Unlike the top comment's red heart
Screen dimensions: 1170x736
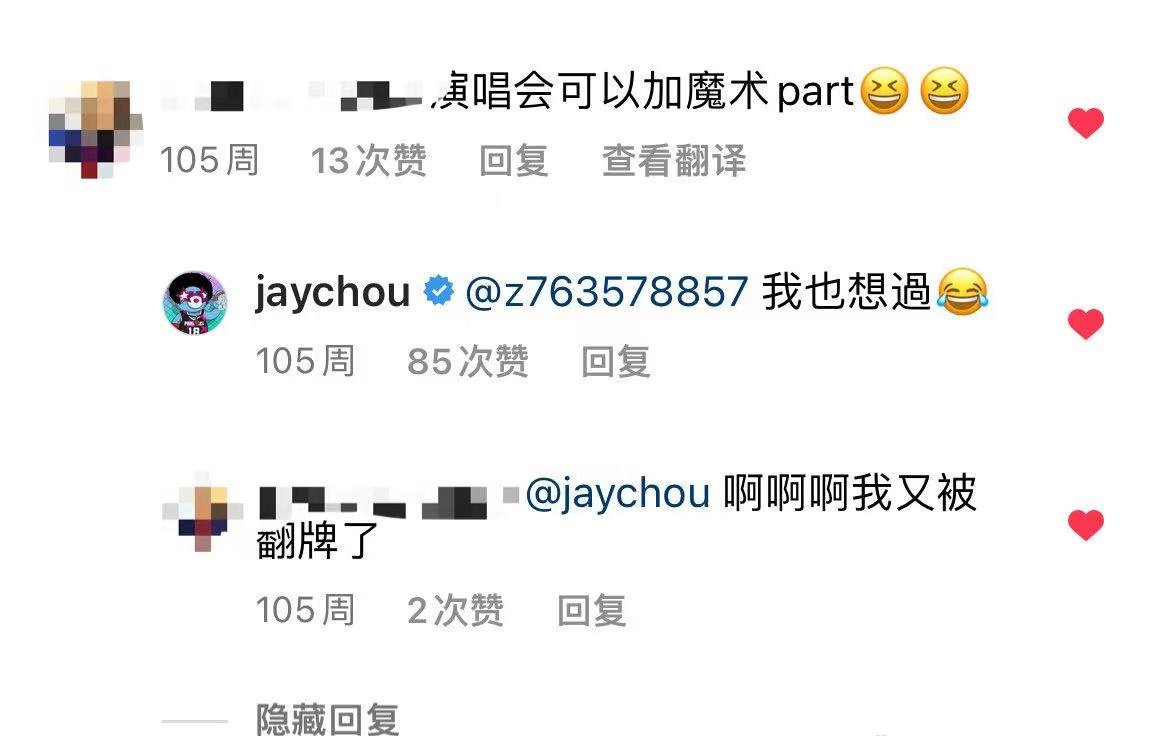1086,123
